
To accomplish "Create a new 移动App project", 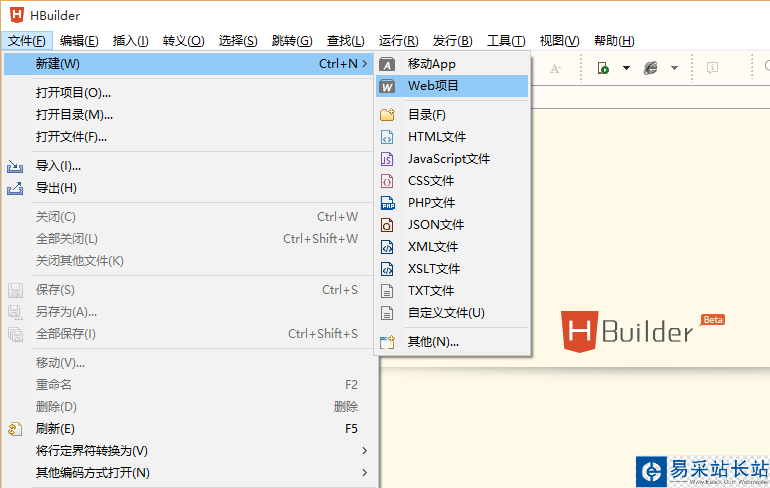I will pyautogui.click(x=452, y=64).
